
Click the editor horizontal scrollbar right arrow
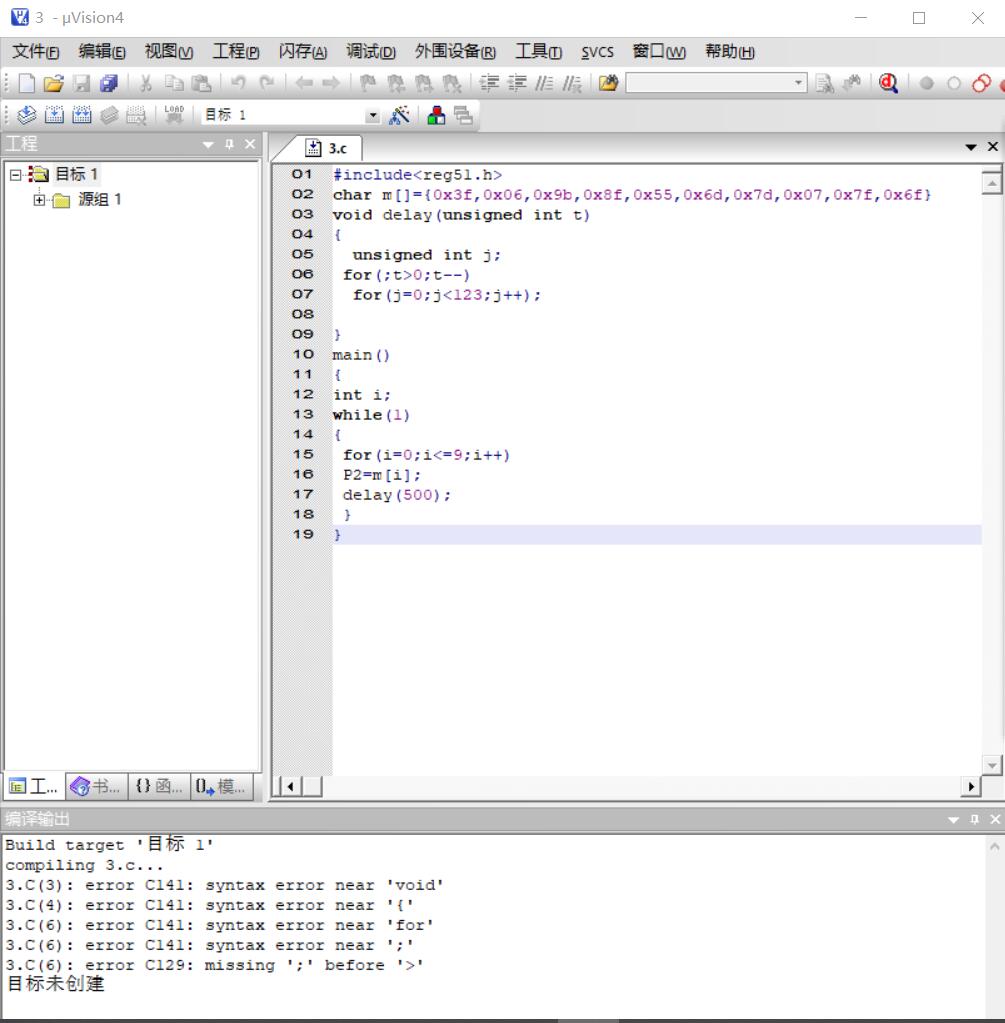971,787
